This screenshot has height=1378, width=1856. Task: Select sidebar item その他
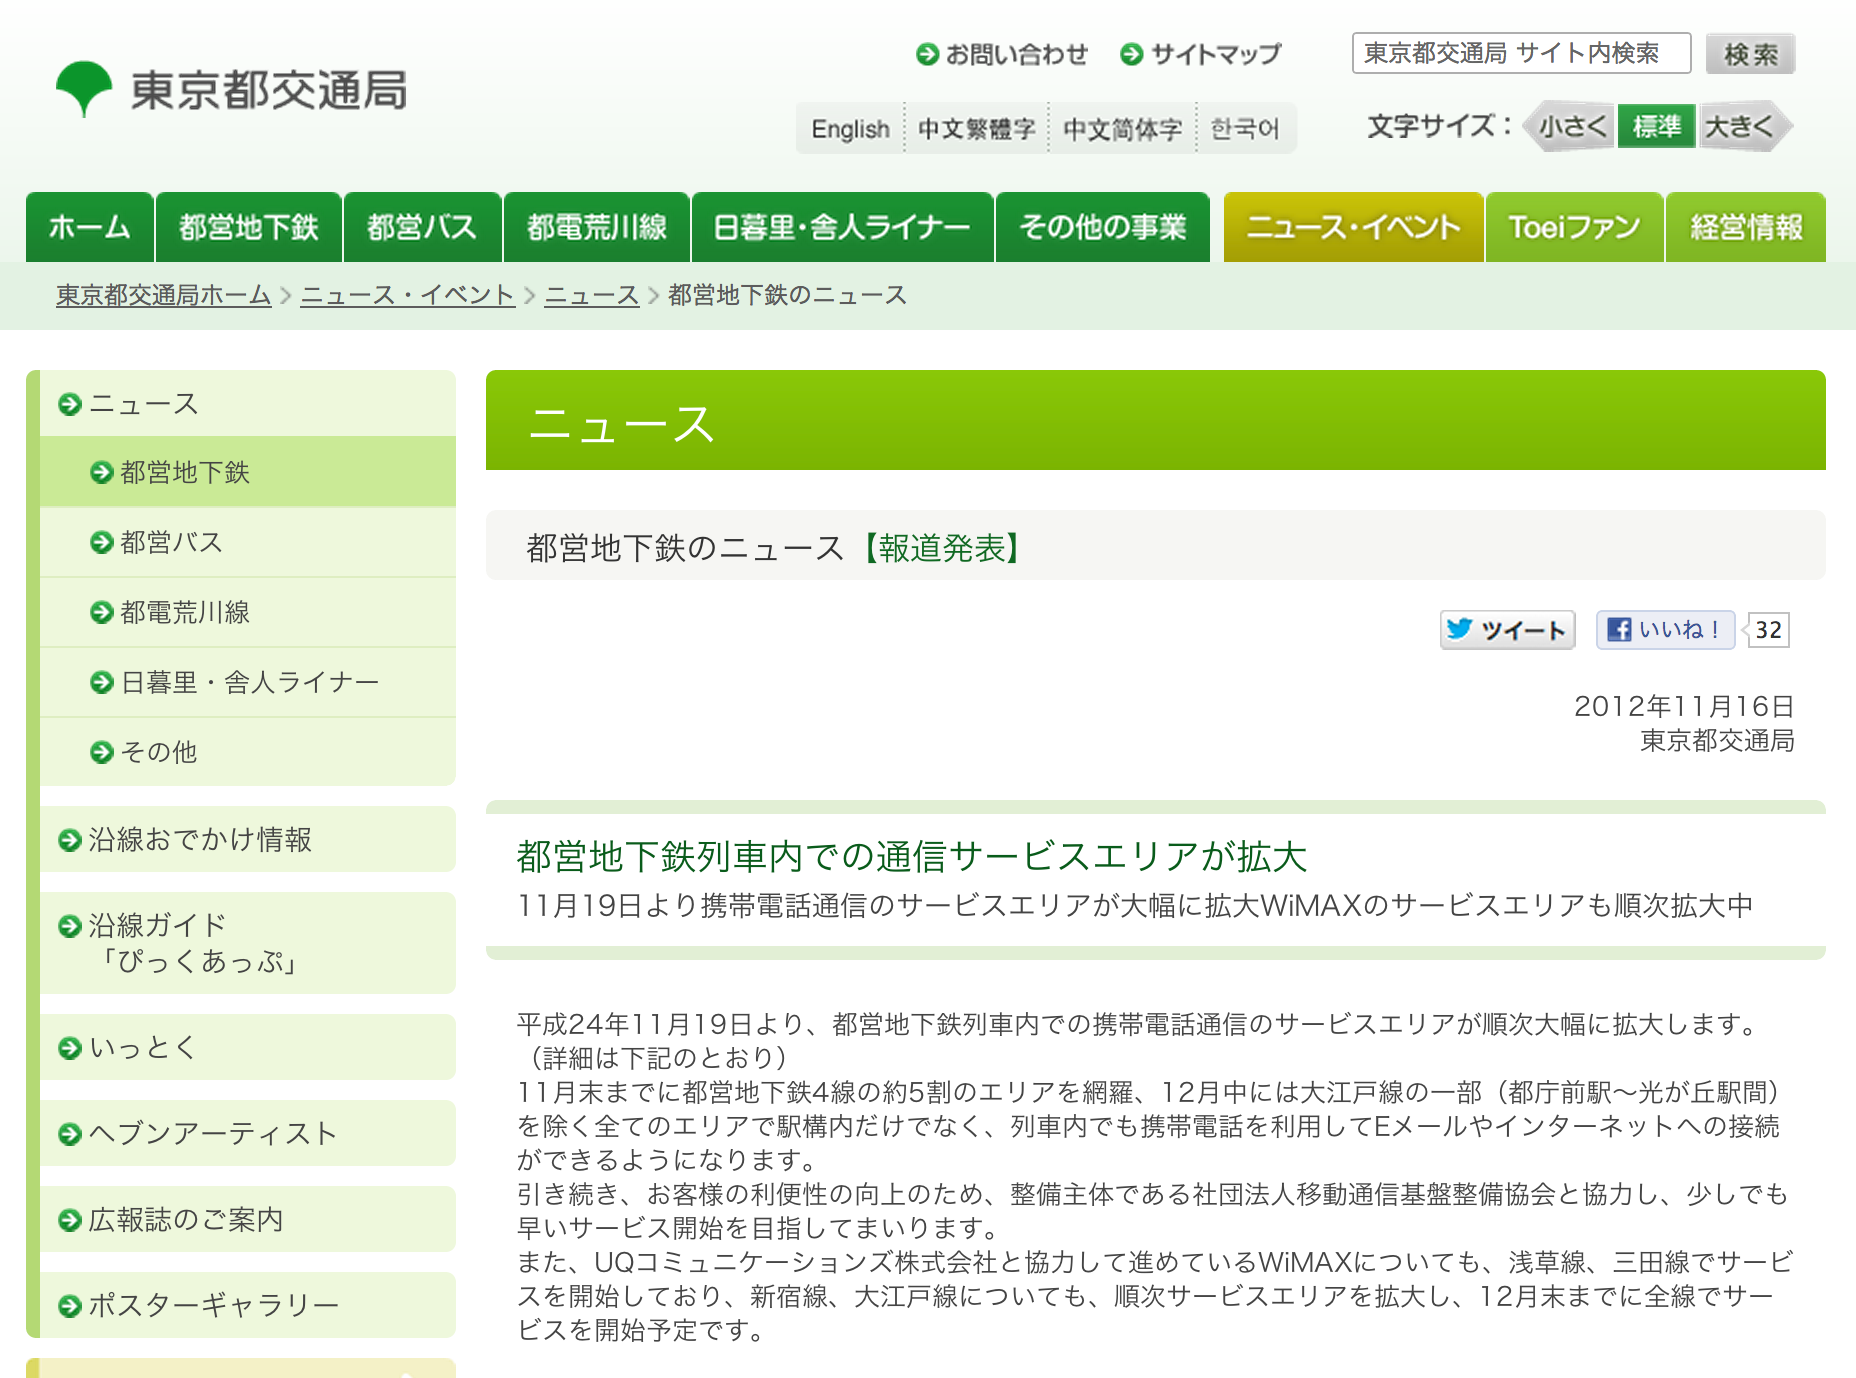(248, 752)
